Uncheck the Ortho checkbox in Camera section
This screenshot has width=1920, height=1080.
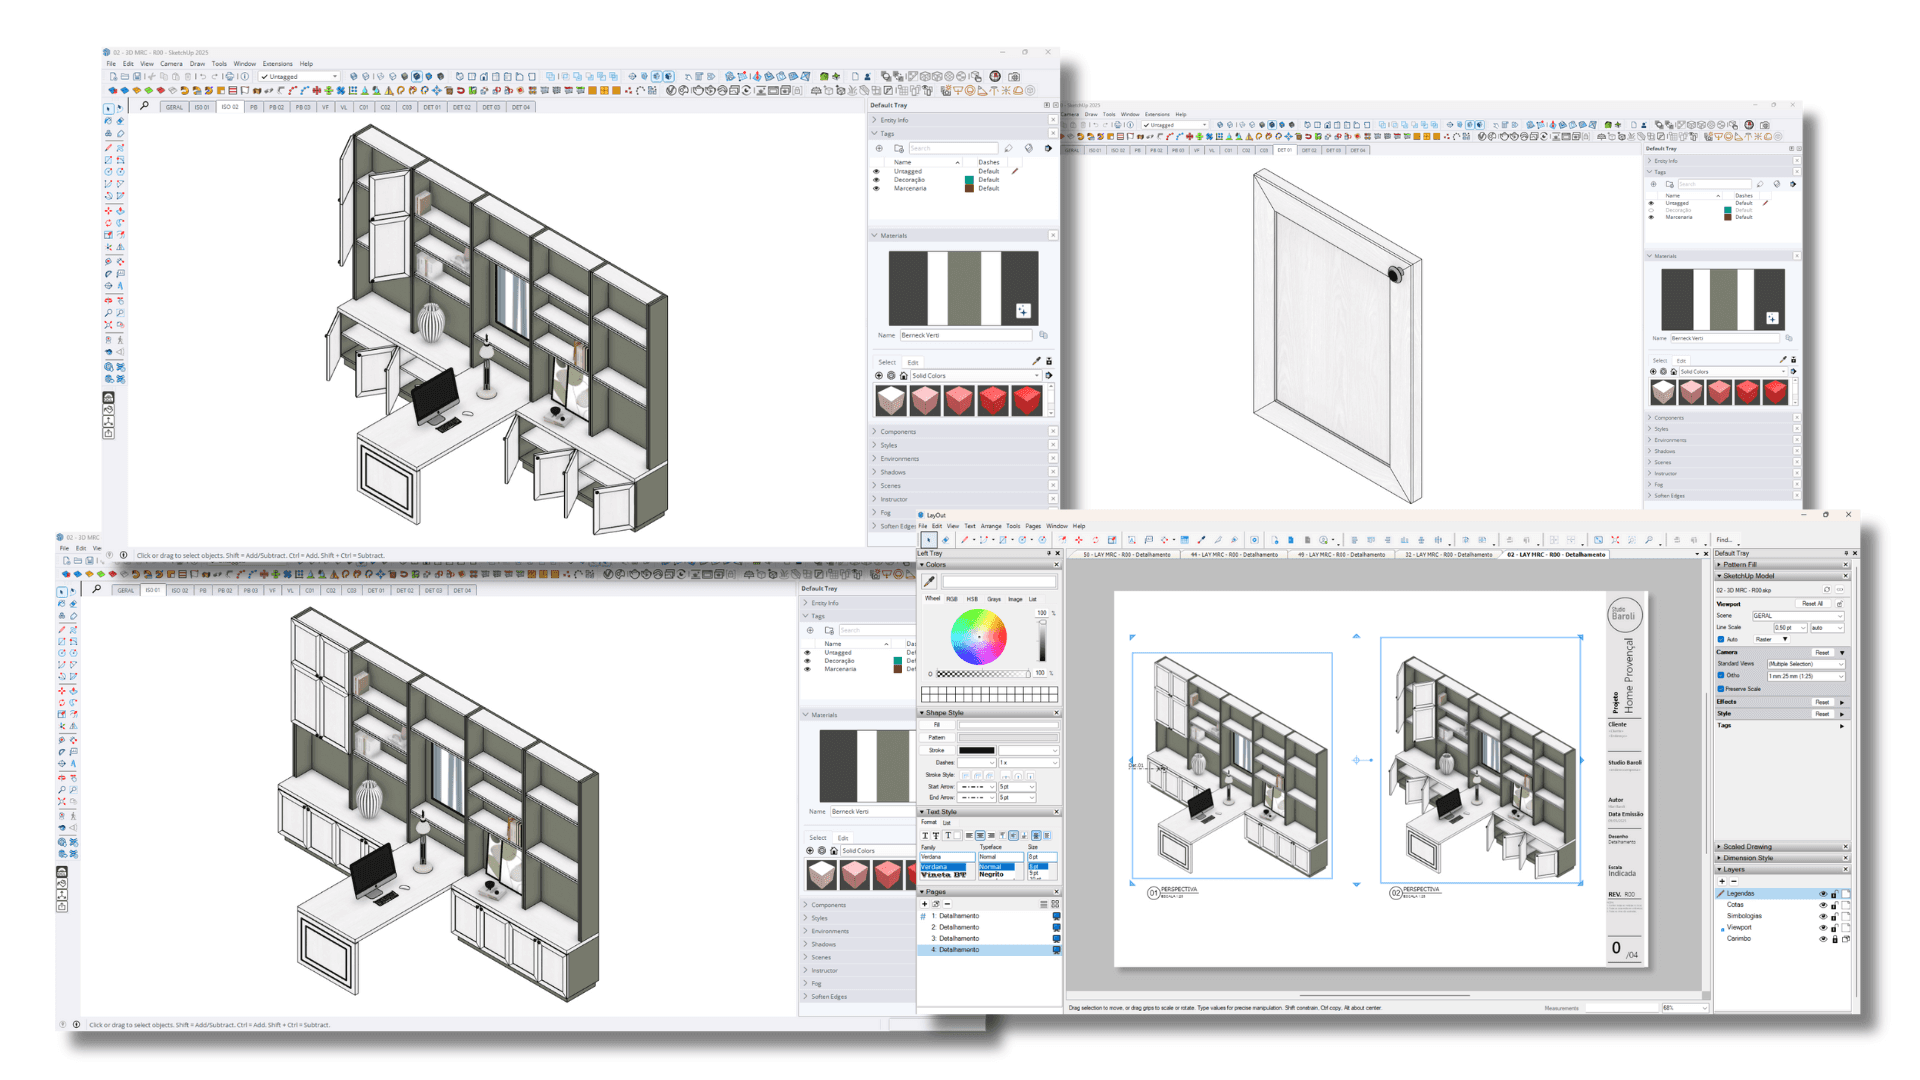pos(1721,675)
